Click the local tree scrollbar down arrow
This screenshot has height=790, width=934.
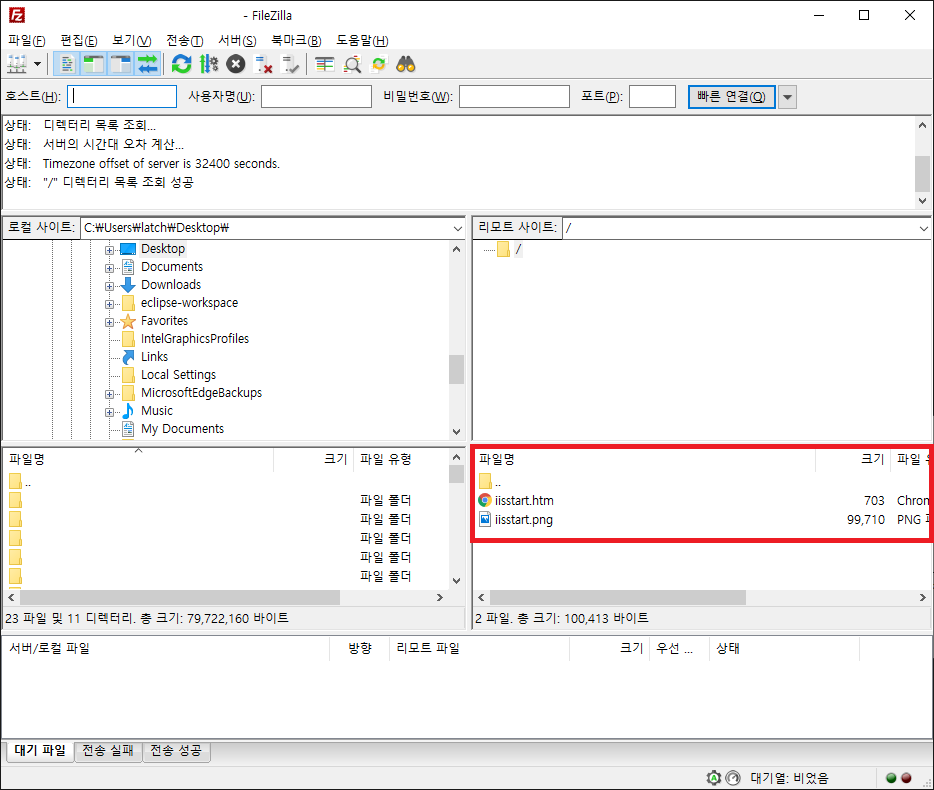[456, 432]
